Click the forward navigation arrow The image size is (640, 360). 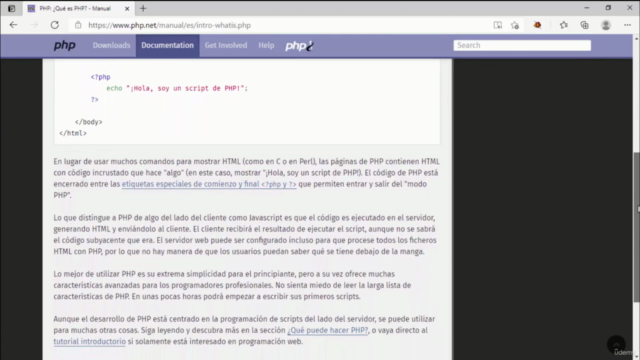(x=34, y=25)
